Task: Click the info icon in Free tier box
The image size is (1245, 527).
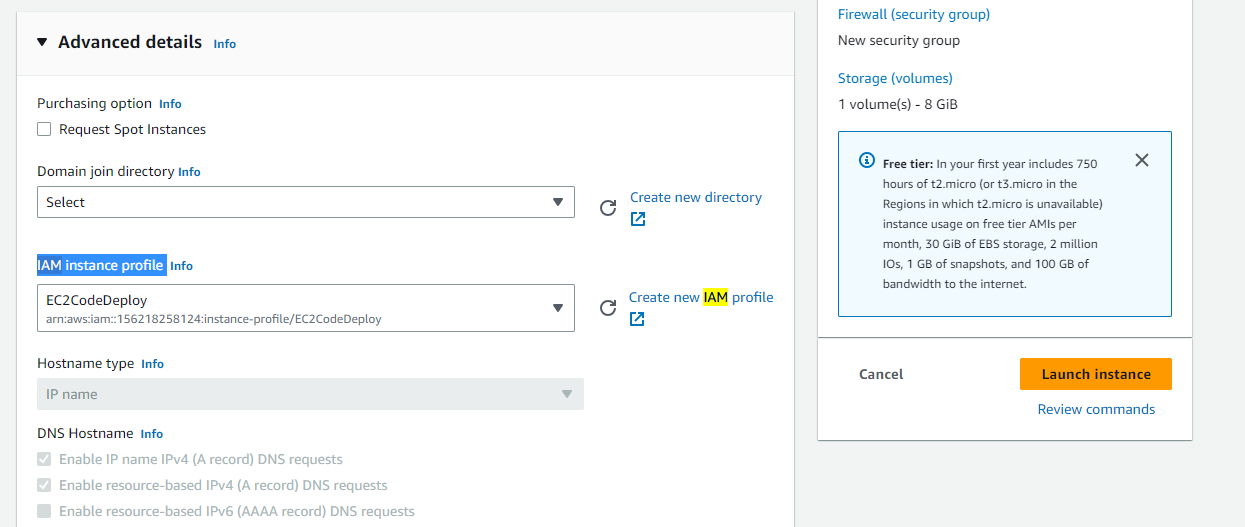Action: pos(867,161)
